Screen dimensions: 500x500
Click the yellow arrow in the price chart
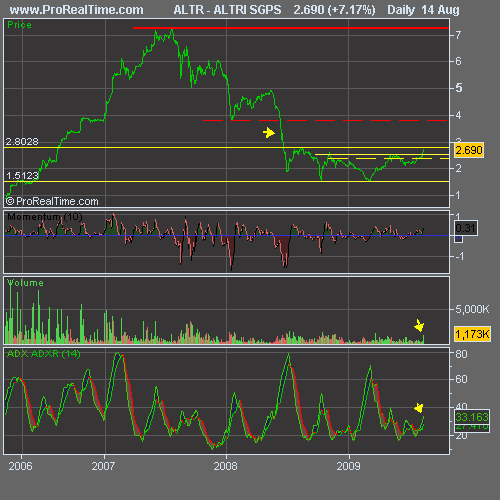point(269,133)
